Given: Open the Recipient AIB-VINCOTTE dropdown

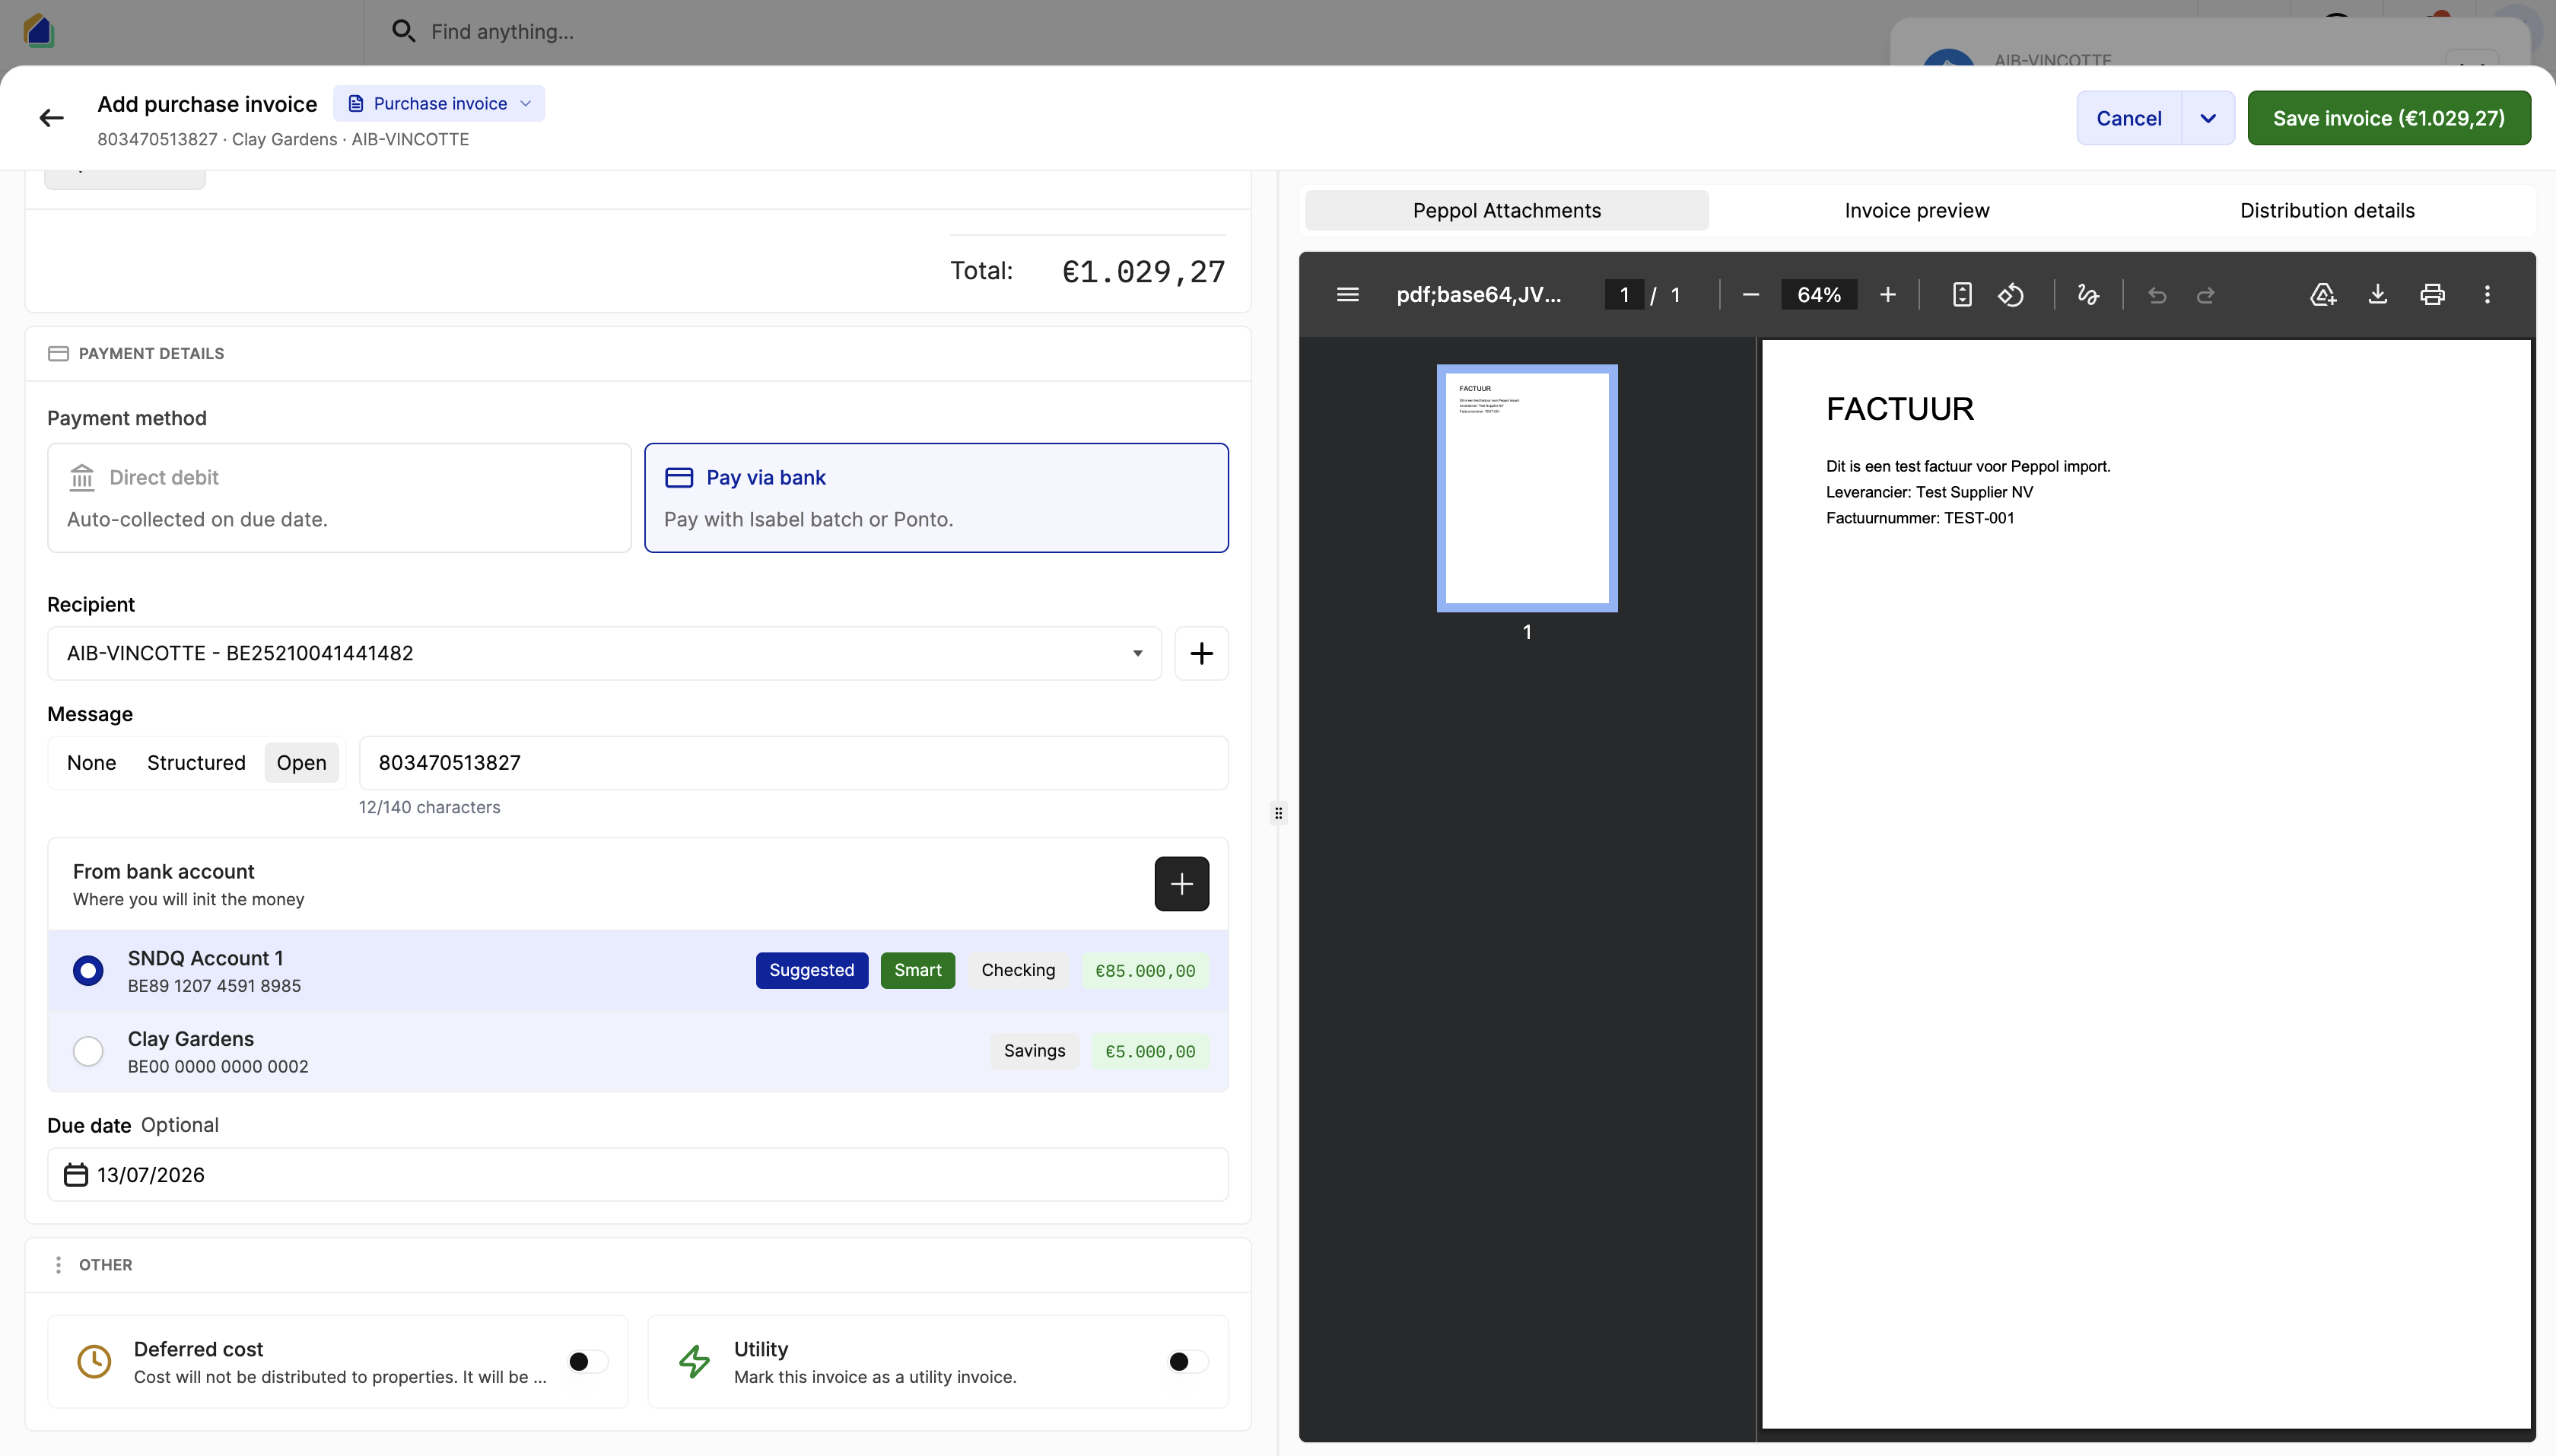Looking at the screenshot, I should [604, 653].
